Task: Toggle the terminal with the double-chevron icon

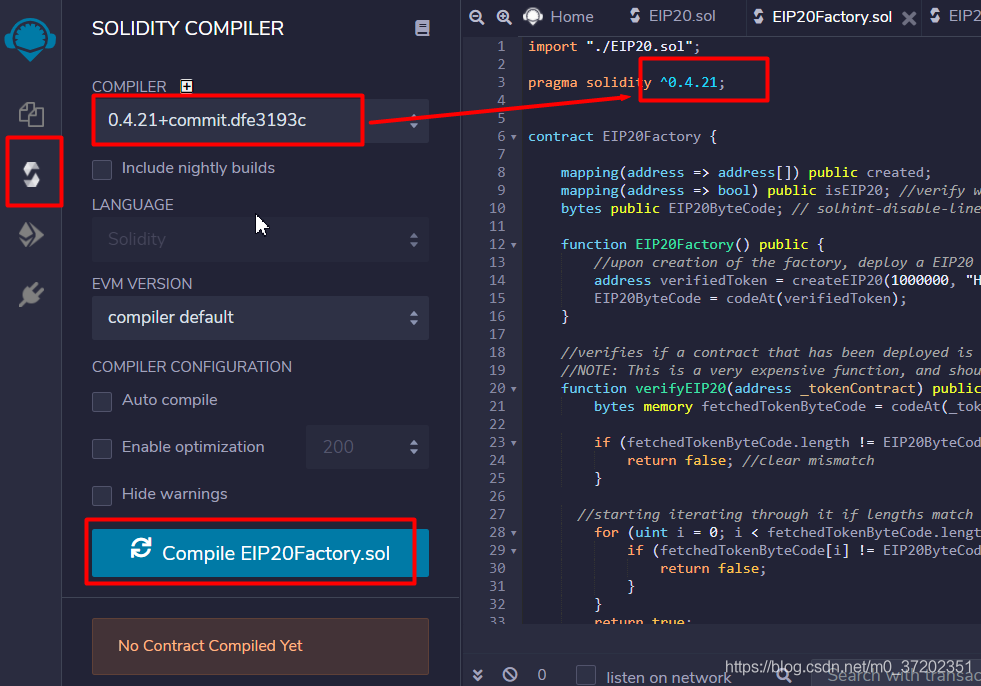Action: coord(478,675)
